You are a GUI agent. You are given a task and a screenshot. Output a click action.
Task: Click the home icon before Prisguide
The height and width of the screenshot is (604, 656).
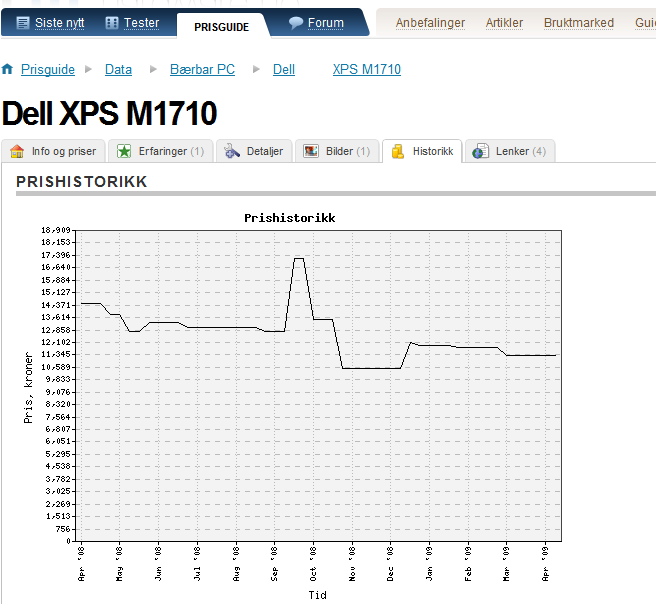(x=8, y=69)
